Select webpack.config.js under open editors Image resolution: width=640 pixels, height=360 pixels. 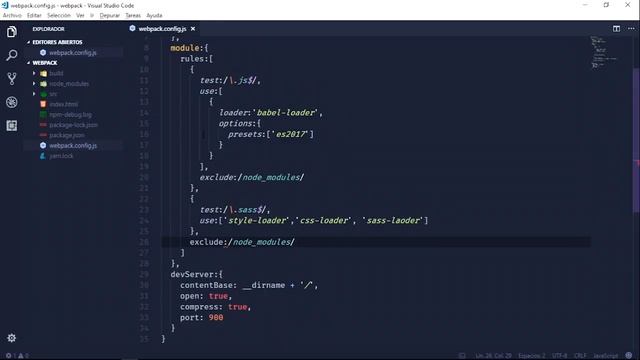coord(73,53)
